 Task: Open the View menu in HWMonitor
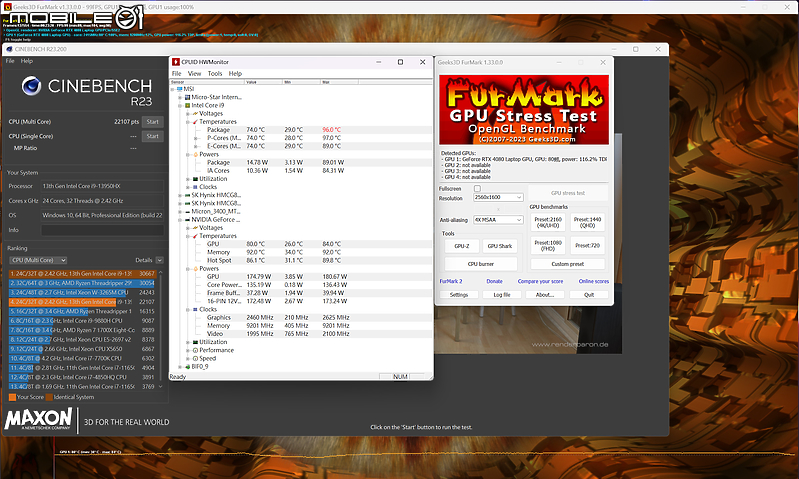(x=195, y=73)
